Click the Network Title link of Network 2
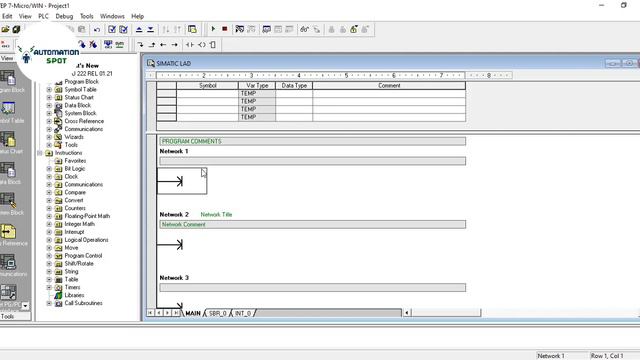Image resolution: width=640 pixels, height=360 pixels. tap(216, 214)
